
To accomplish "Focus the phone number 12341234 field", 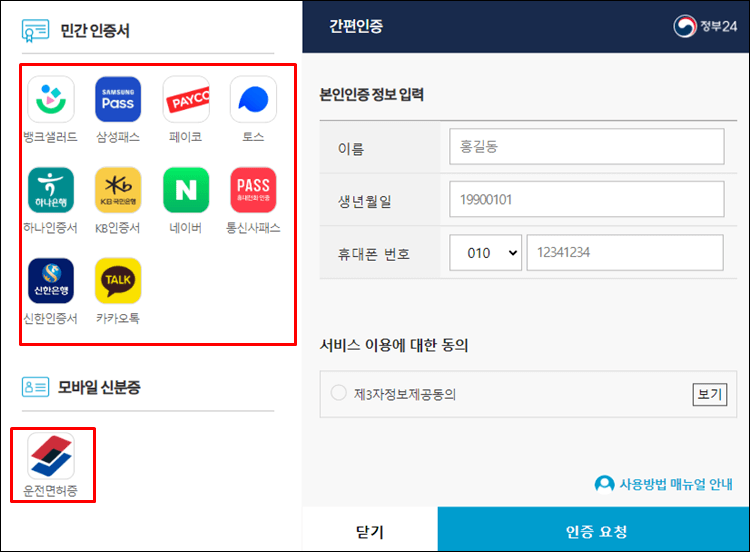I will click(x=625, y=253).
